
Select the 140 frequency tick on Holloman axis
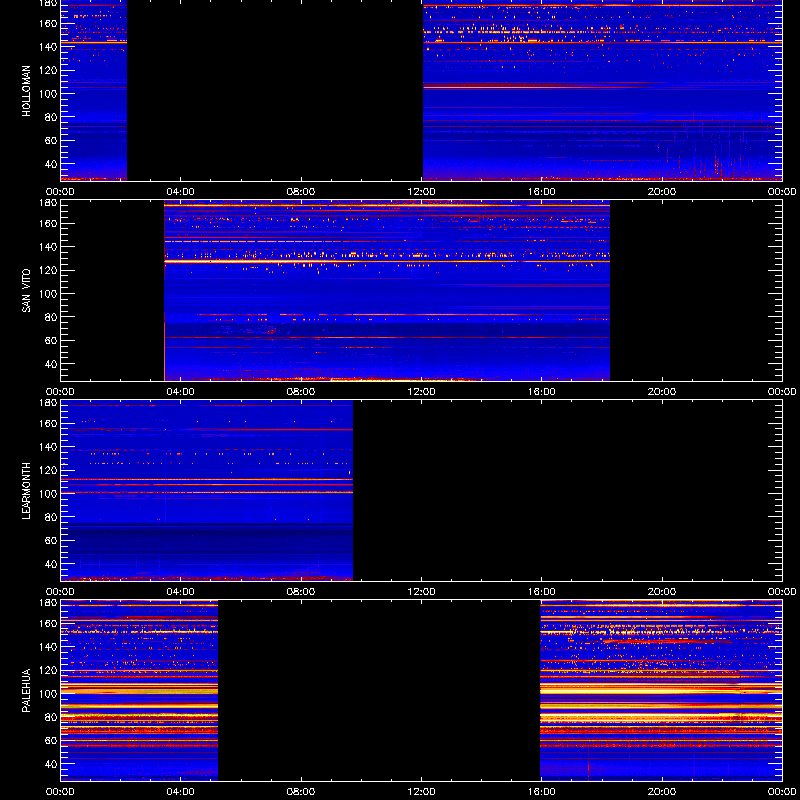[49, 47]
